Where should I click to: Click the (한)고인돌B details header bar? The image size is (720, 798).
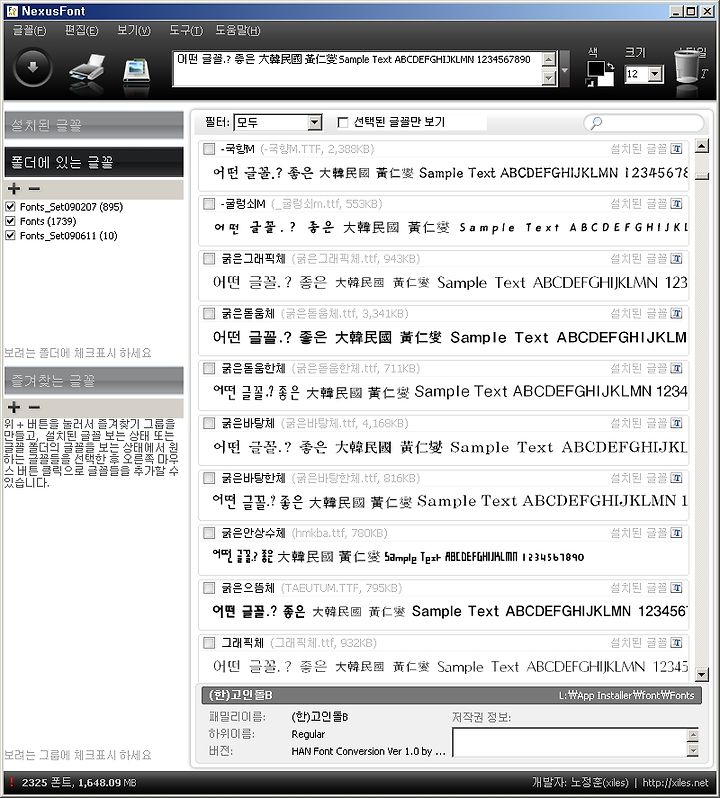(451, 695)
